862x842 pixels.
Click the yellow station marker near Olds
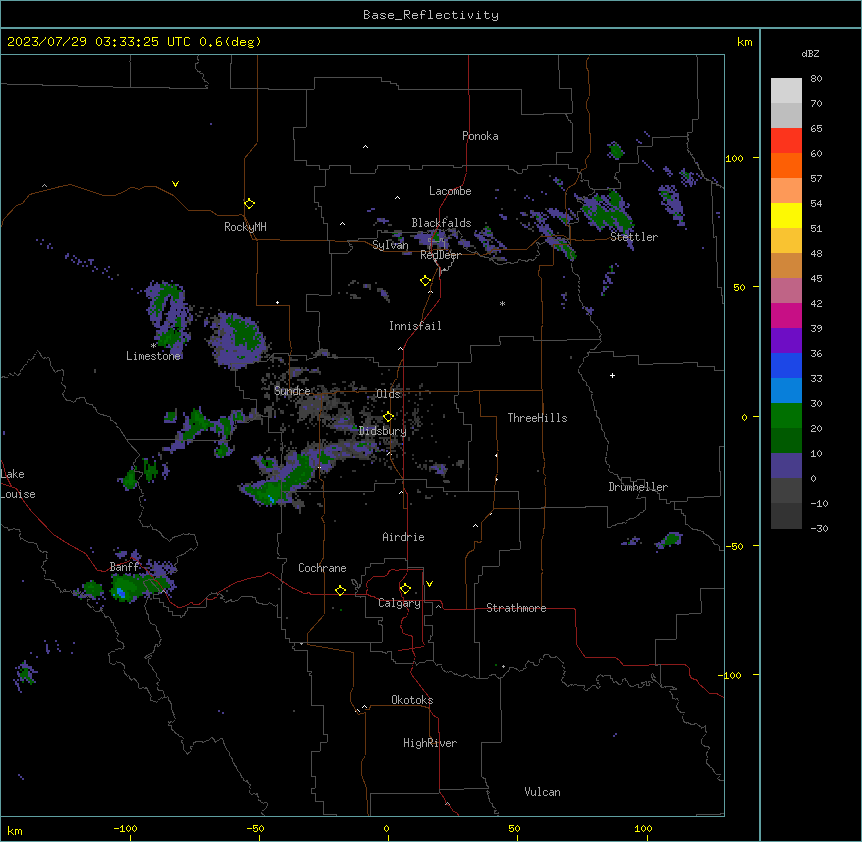point(388,417)
